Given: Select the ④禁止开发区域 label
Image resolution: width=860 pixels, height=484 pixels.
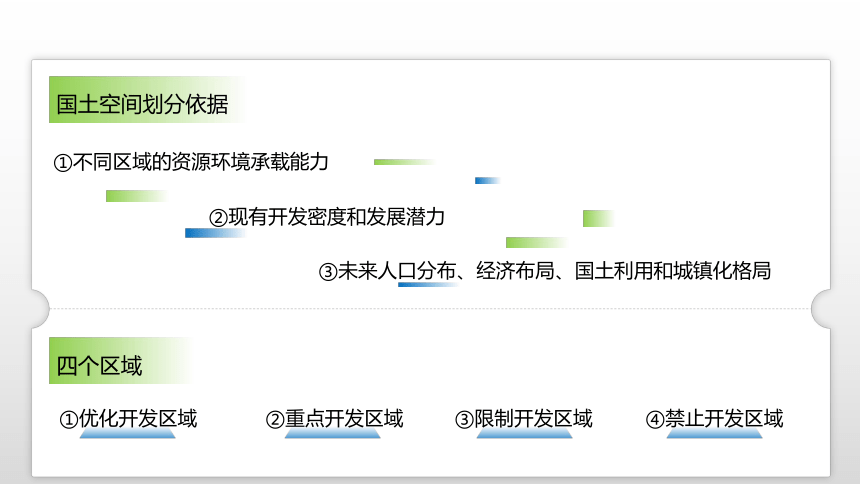Looking at the screenshot, I should pyautogui.click(x=714, y=419).
